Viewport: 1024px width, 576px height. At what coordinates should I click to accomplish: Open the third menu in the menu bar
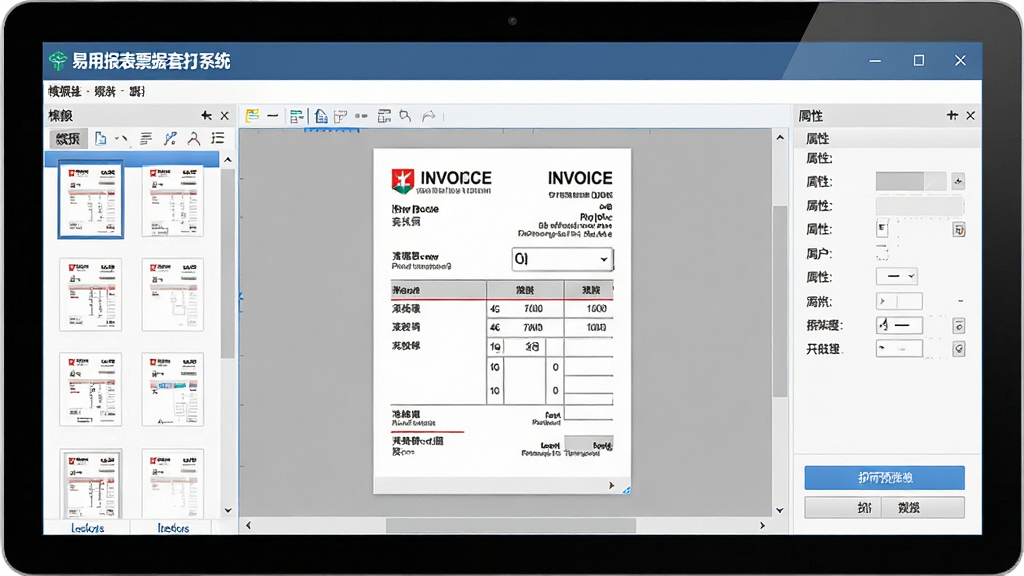(137, 91)
